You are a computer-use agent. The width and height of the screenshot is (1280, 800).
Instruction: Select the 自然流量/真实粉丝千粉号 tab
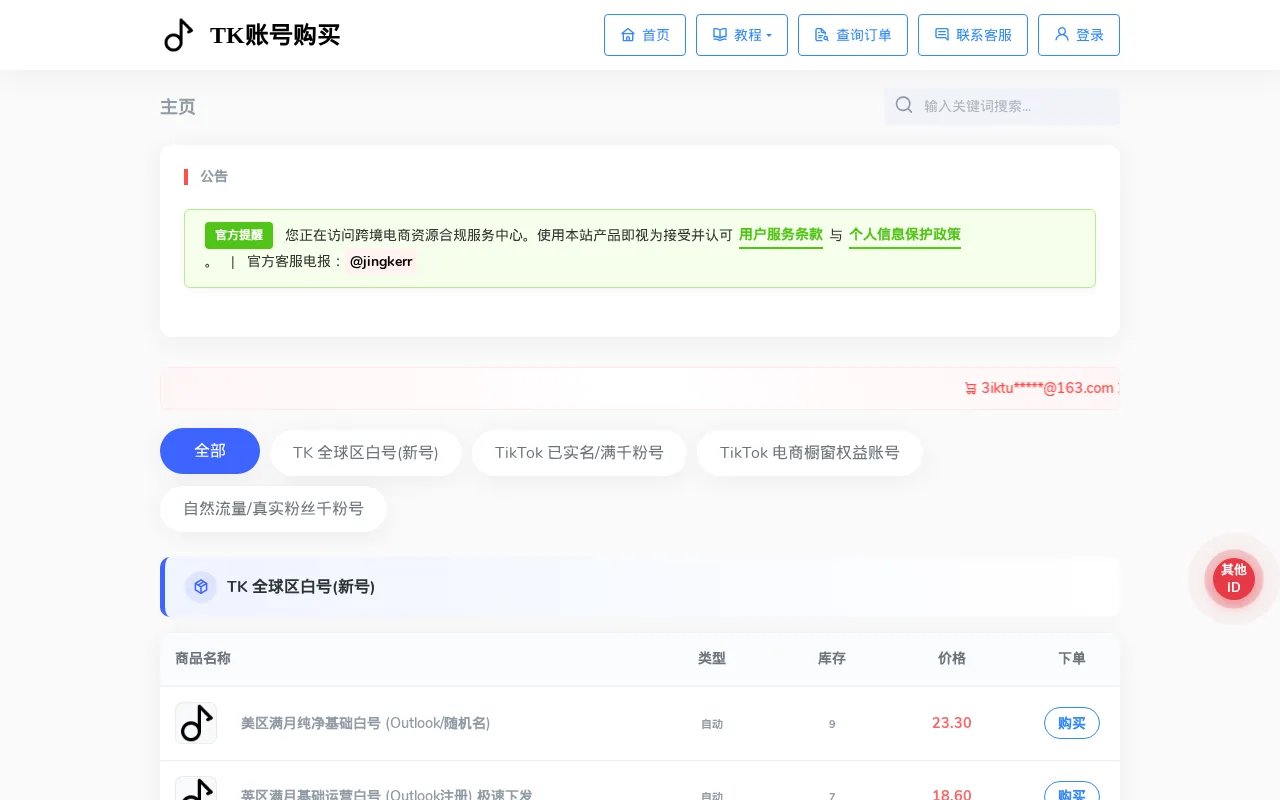pyautogui.click(x=273, y=509)
